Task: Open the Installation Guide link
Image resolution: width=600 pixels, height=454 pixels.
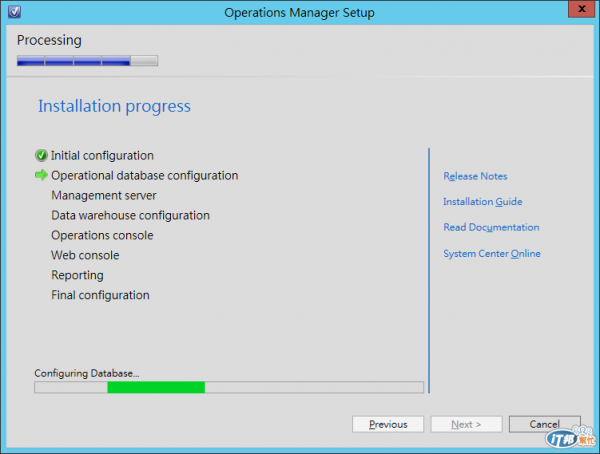Action: tap(482, 202)
